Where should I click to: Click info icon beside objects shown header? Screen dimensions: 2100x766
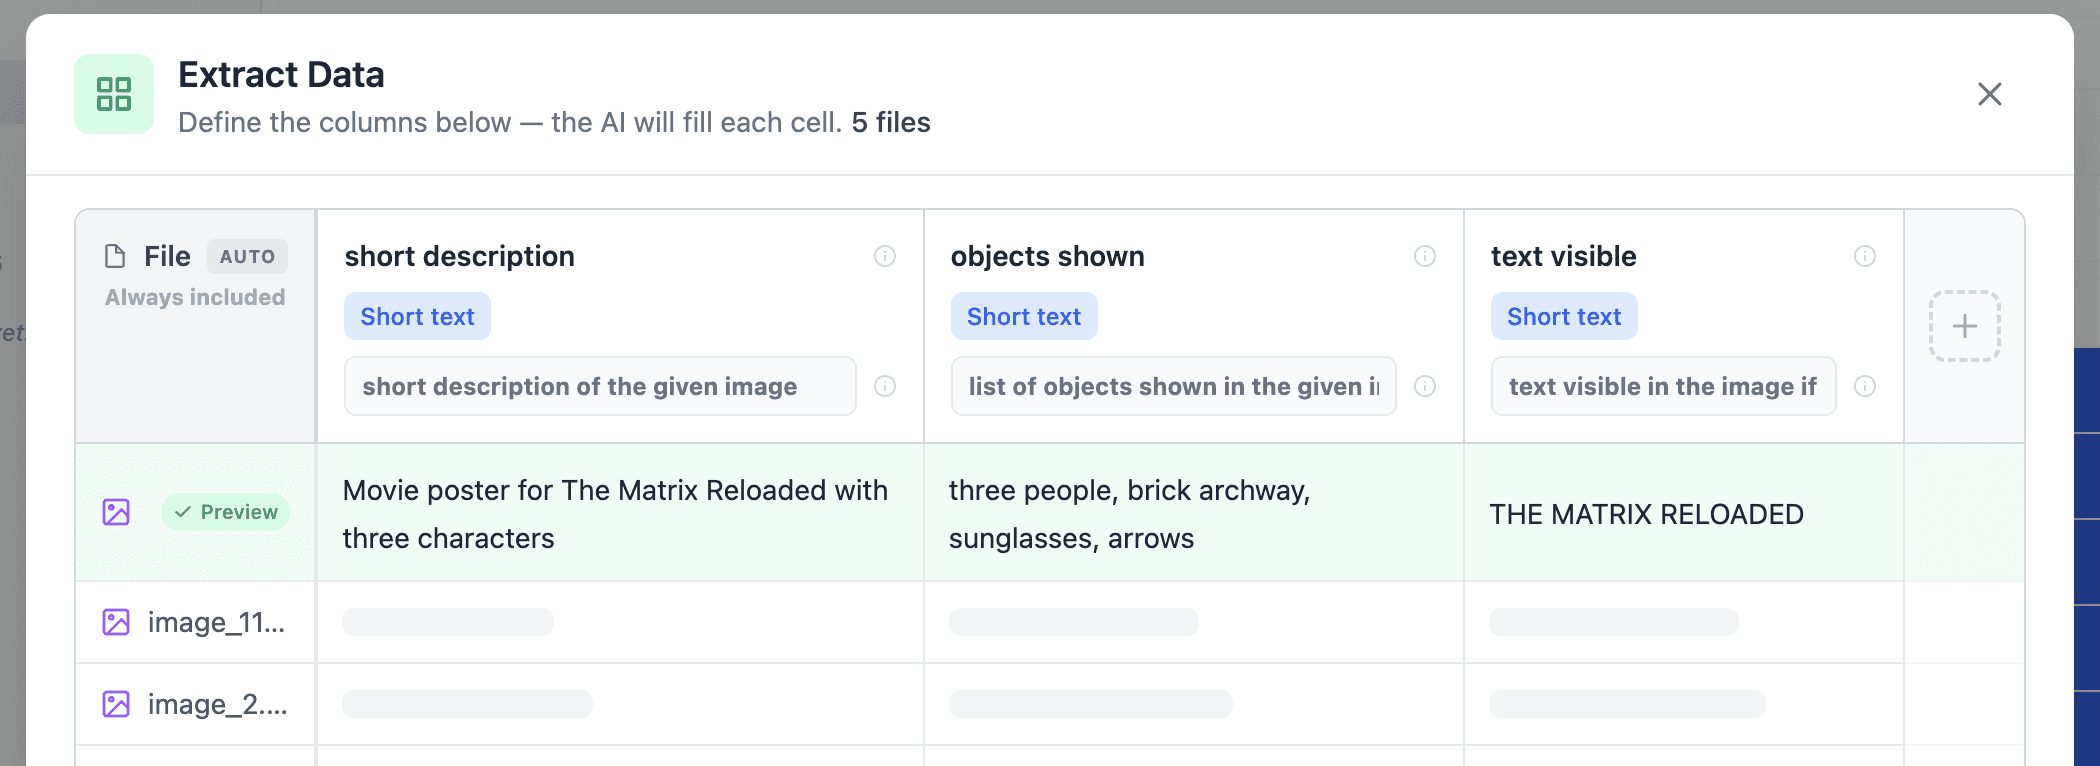click(1425, 256)
